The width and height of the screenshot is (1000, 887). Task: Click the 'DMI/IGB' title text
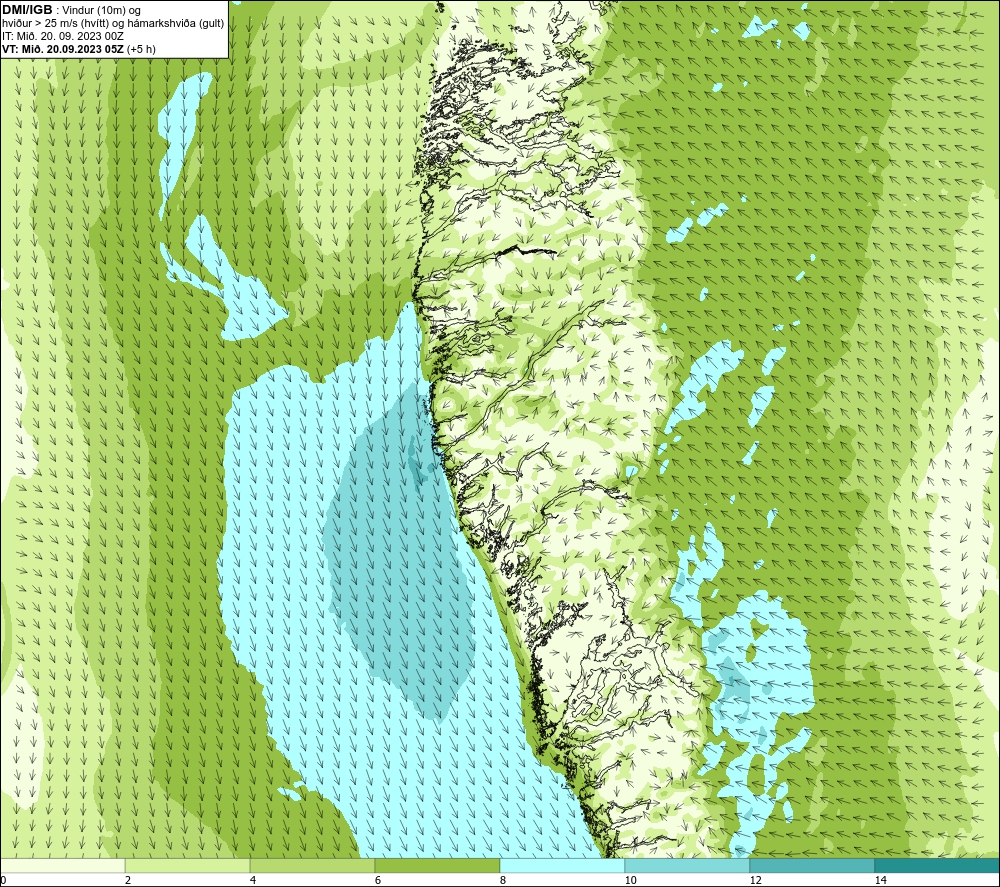coord(27,10)
